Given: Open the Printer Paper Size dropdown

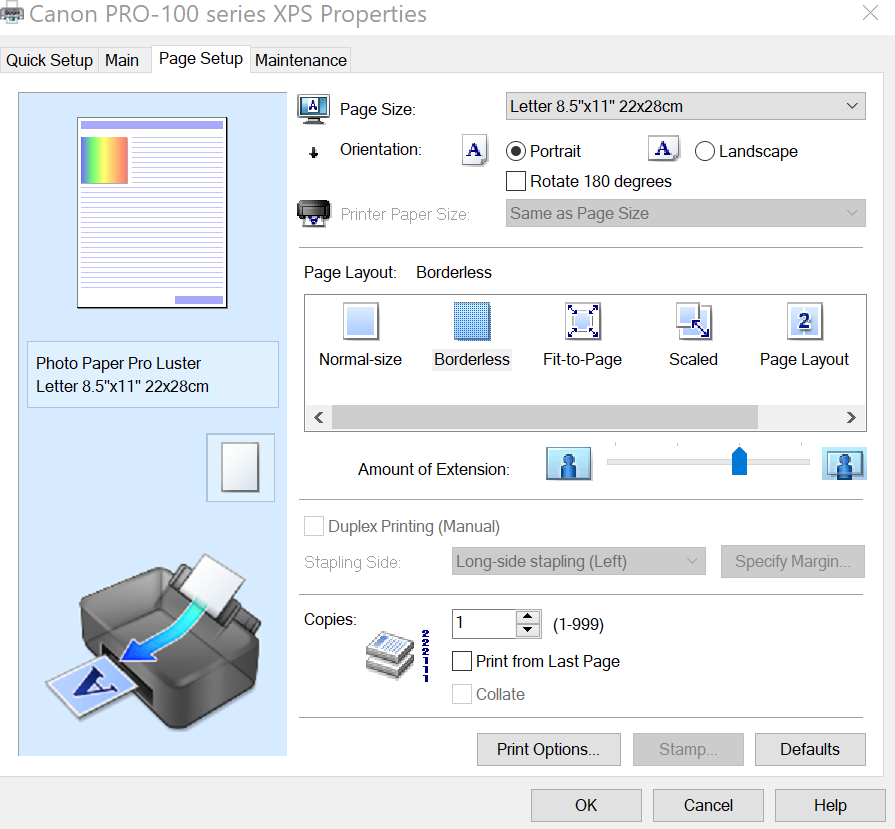Looking at the screenshot, I should (685, 213).
